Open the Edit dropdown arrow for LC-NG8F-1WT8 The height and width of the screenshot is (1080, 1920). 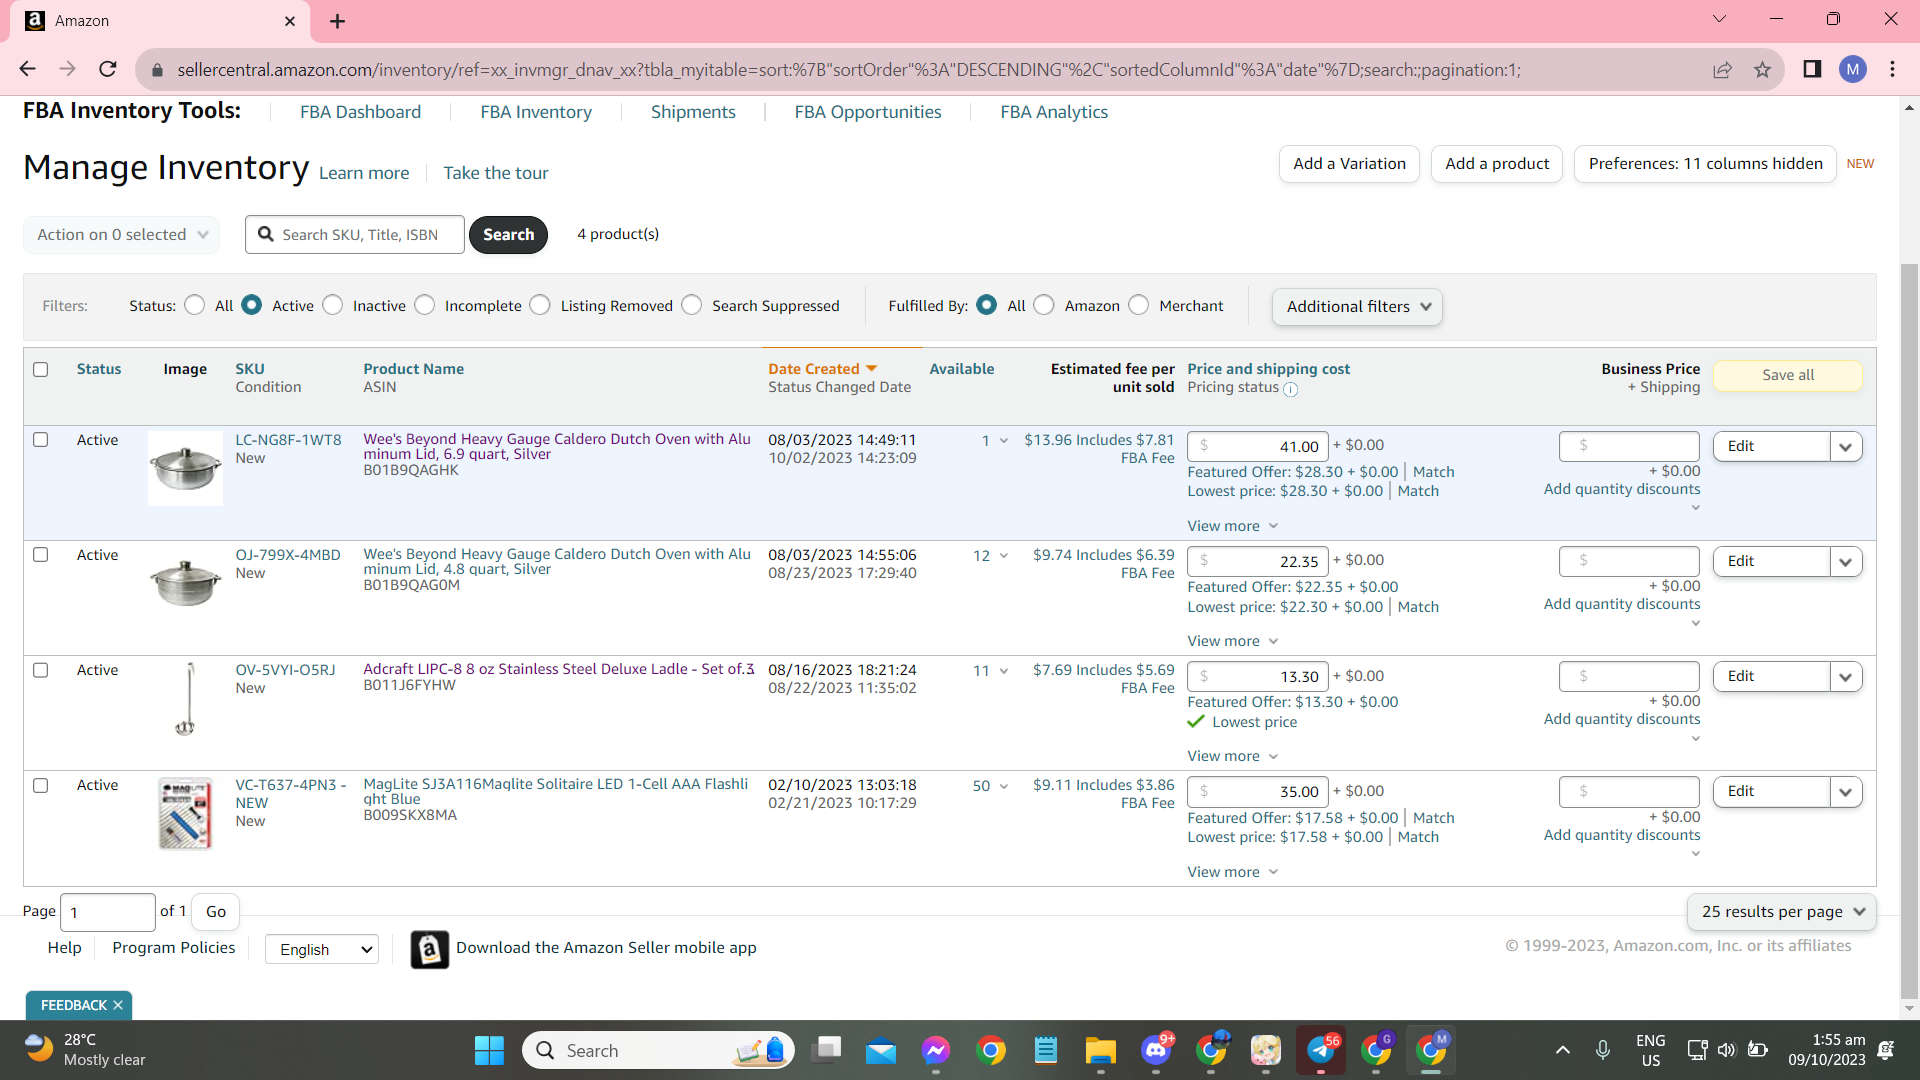tap(1846, 447)
